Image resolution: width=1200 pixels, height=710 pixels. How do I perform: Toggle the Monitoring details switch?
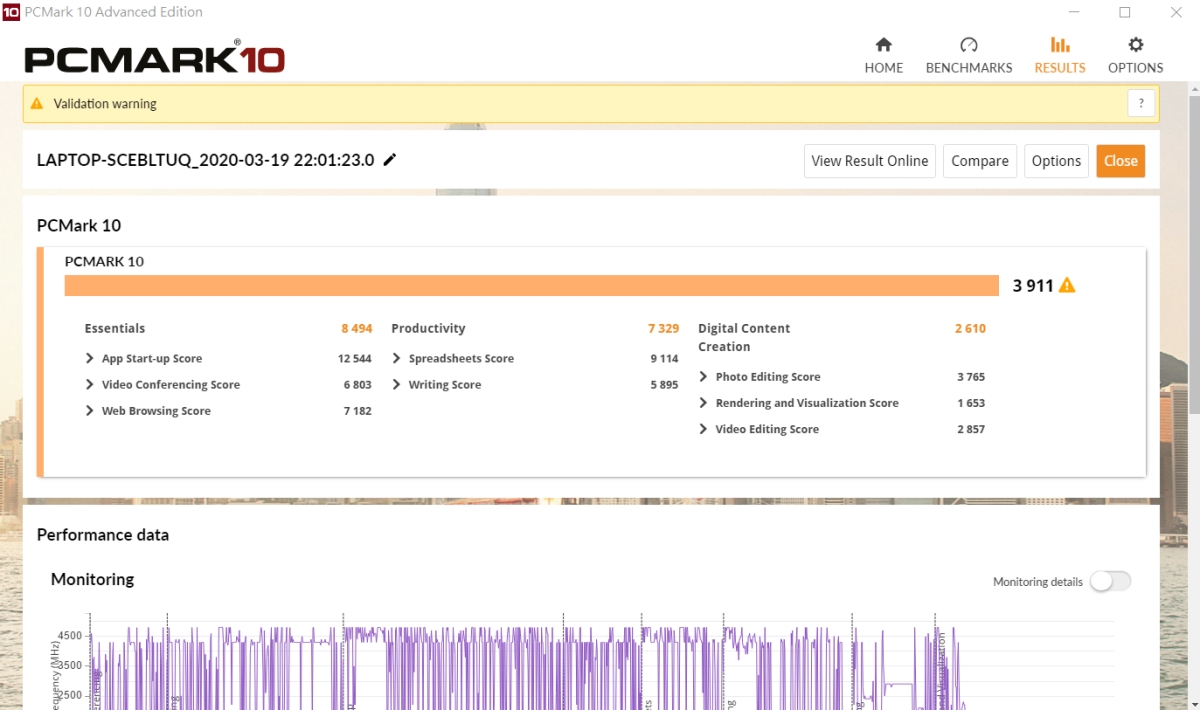click(x=1110, y=582)
